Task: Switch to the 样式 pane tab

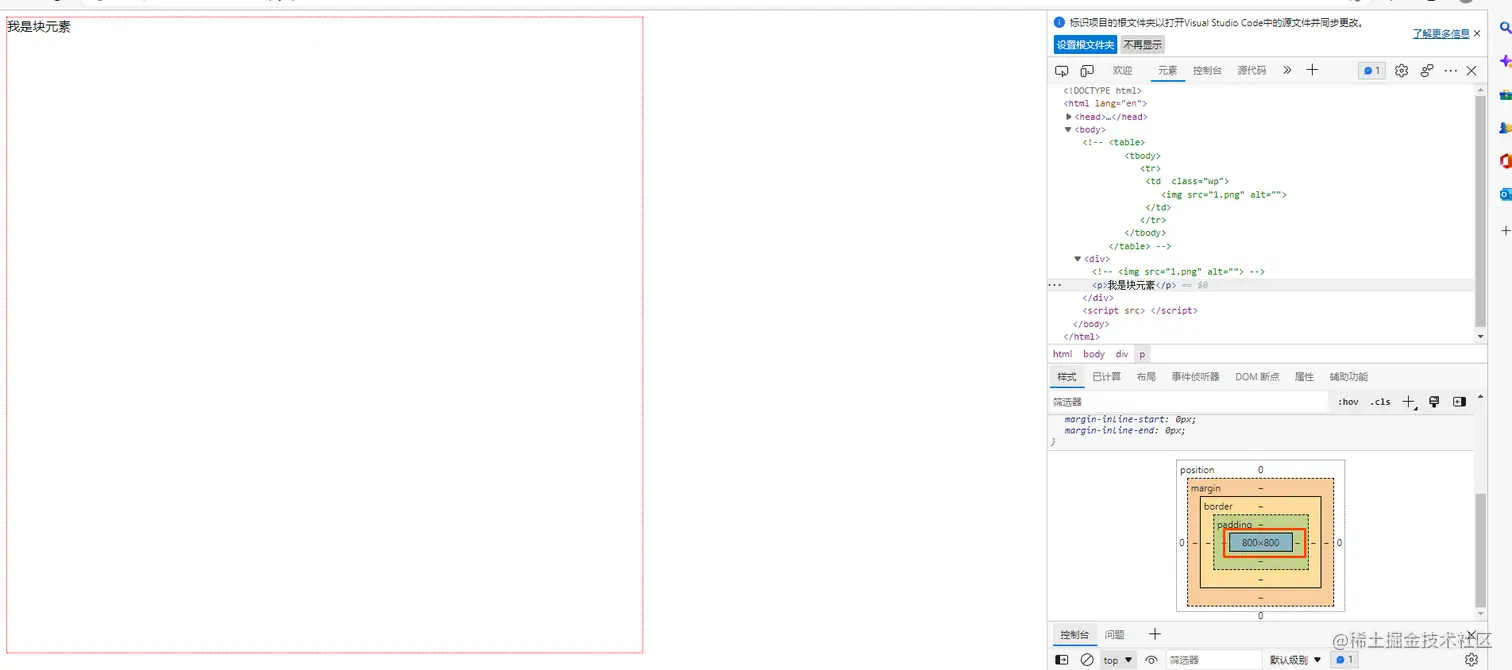Action: [1067, 377]
